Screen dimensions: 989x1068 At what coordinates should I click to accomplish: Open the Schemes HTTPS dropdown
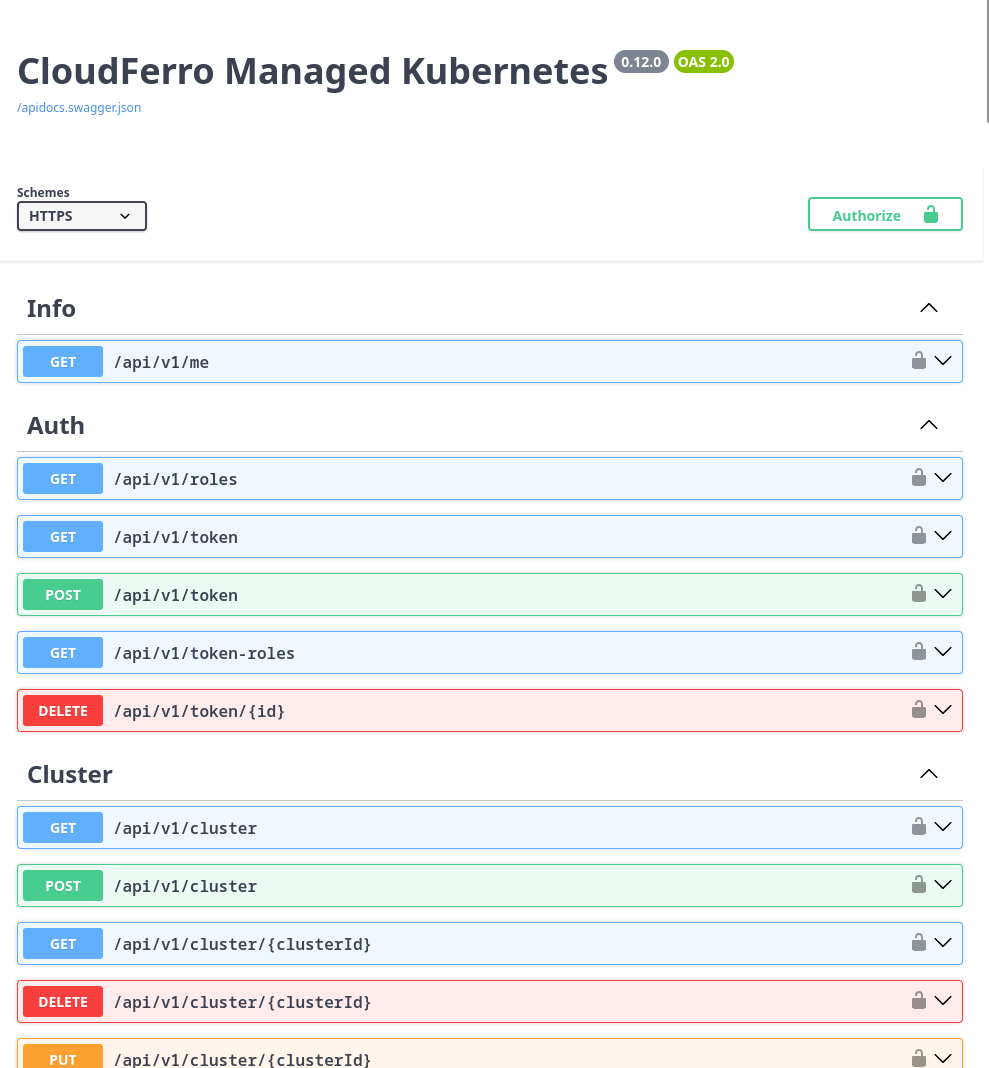pyautogui.click(x=82, y=216)
